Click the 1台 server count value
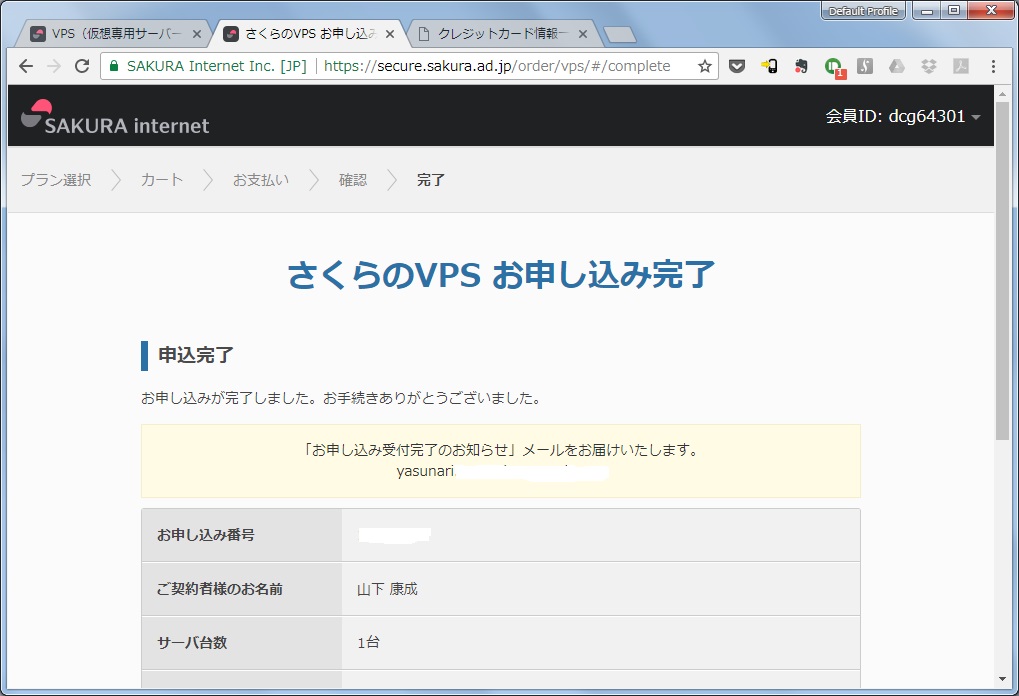Screen dimensions: 1019x696 [368, 643]
